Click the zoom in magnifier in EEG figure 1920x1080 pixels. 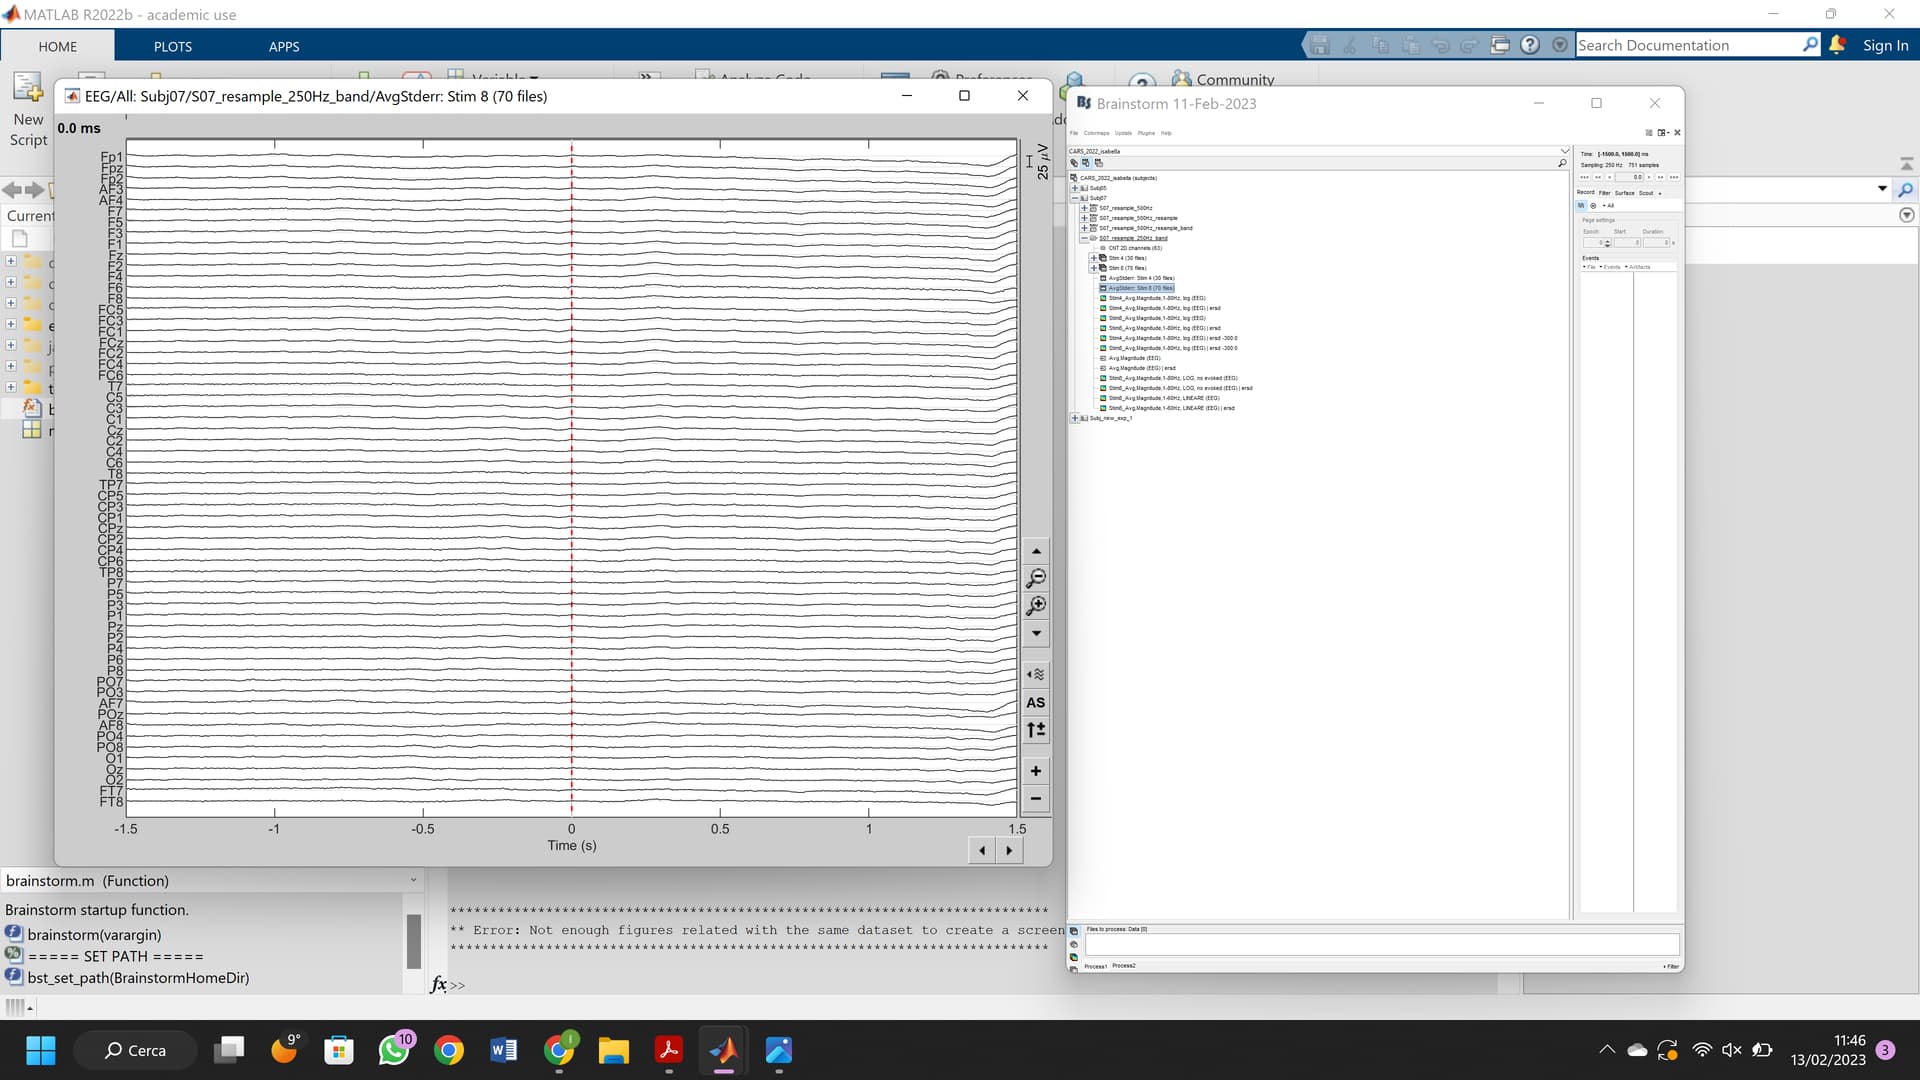pos(1036,605)
